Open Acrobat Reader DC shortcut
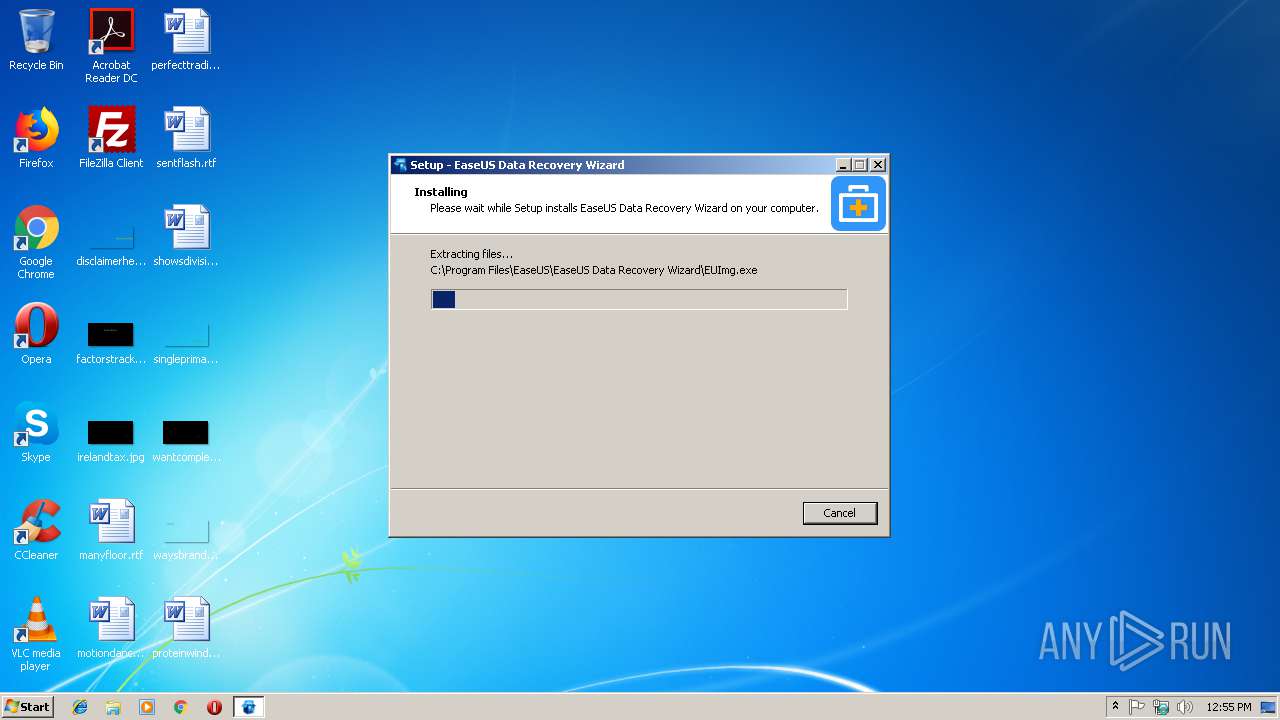Screen dimensions: 1280x720 [x=111, y=46]
